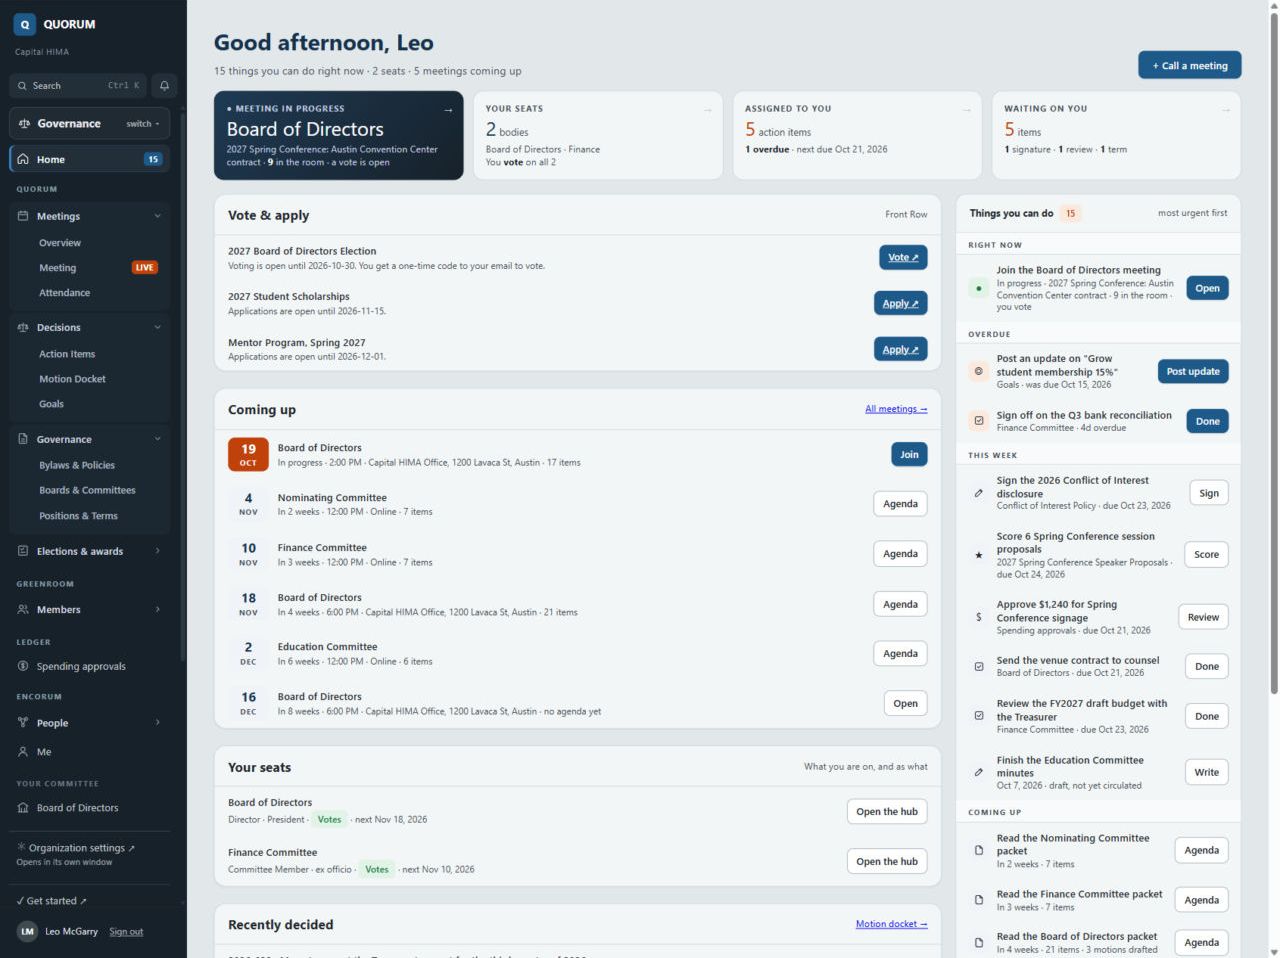Mark Q3 bank reconciliation as Done
1280x958 pixels.
click(x=1207, y=421)
